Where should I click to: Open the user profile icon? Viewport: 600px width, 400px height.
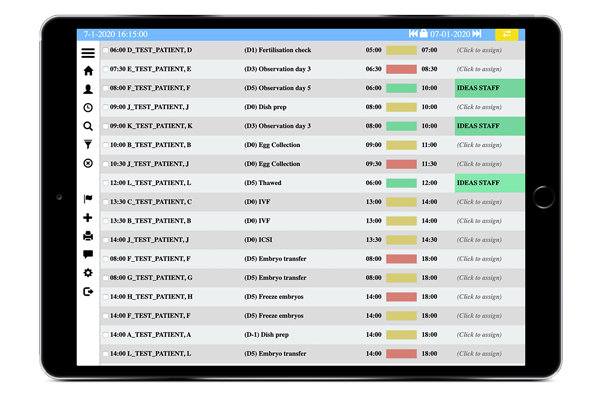88,89
